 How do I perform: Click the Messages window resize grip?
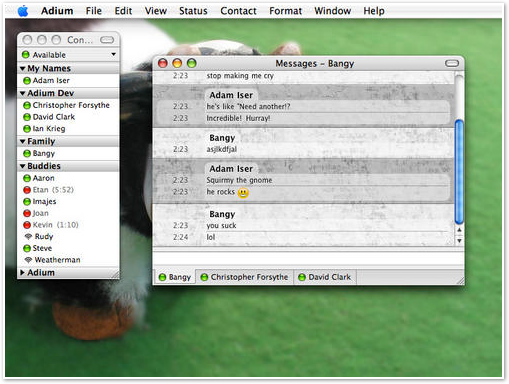460,281
